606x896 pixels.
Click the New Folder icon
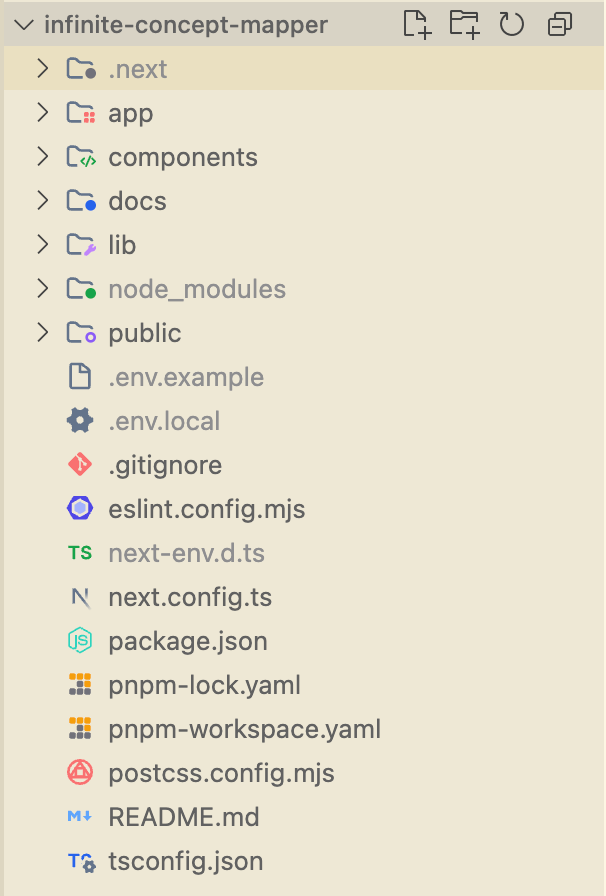point(464,24)
